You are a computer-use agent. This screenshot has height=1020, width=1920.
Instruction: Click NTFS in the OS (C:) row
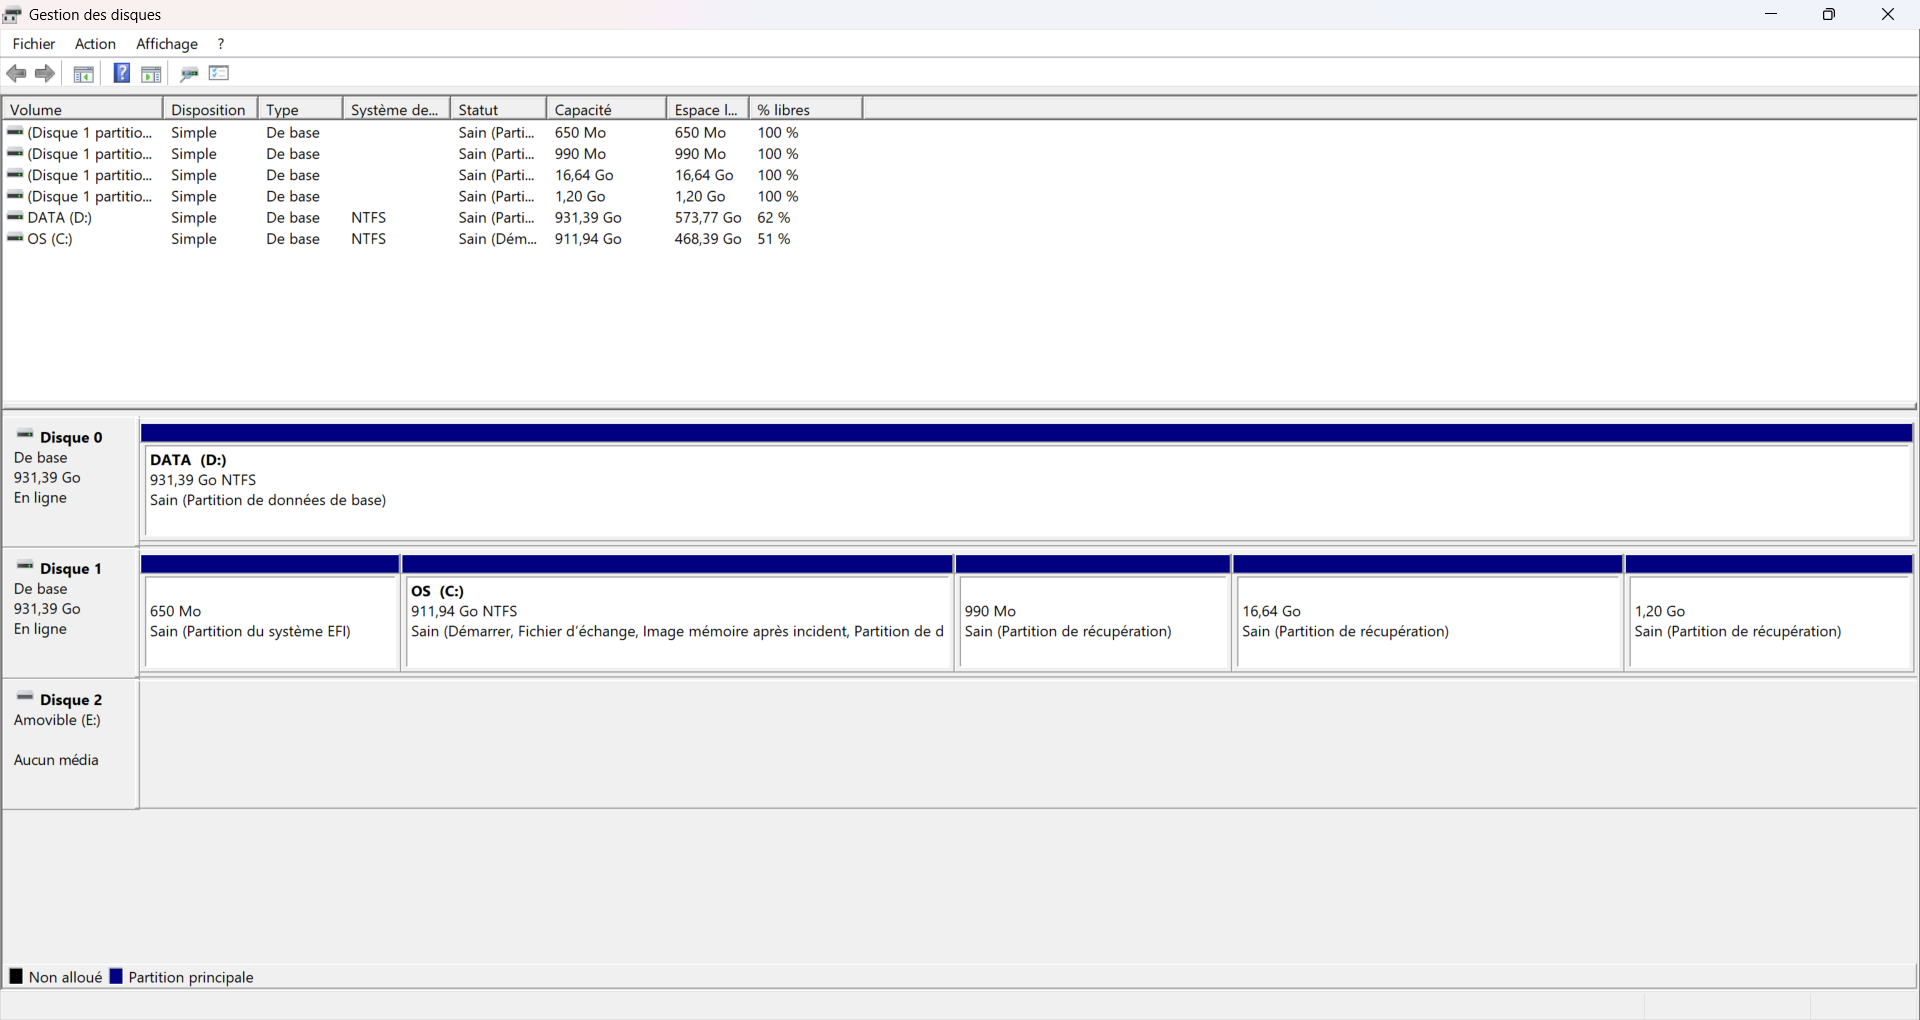[x=368, y=239]
